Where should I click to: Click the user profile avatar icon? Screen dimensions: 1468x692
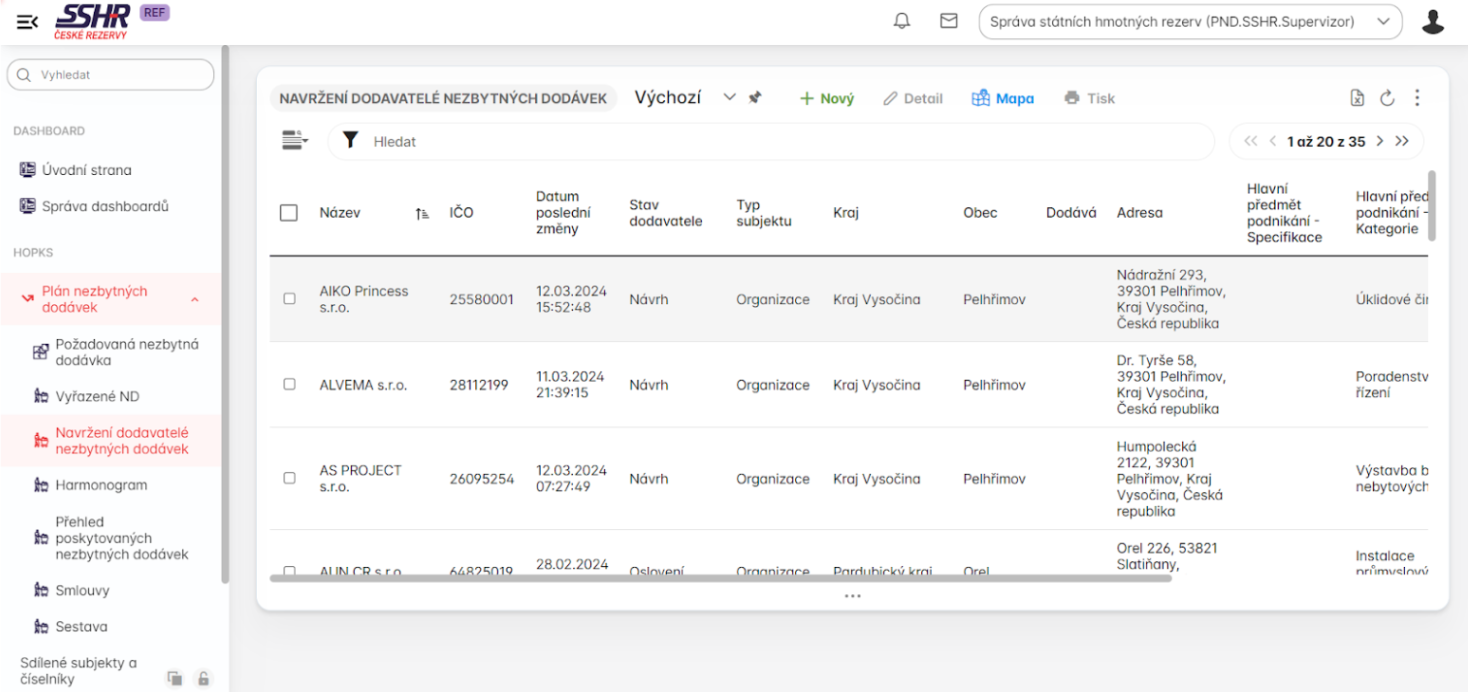pyautogui.click(x=1432, y=22)
